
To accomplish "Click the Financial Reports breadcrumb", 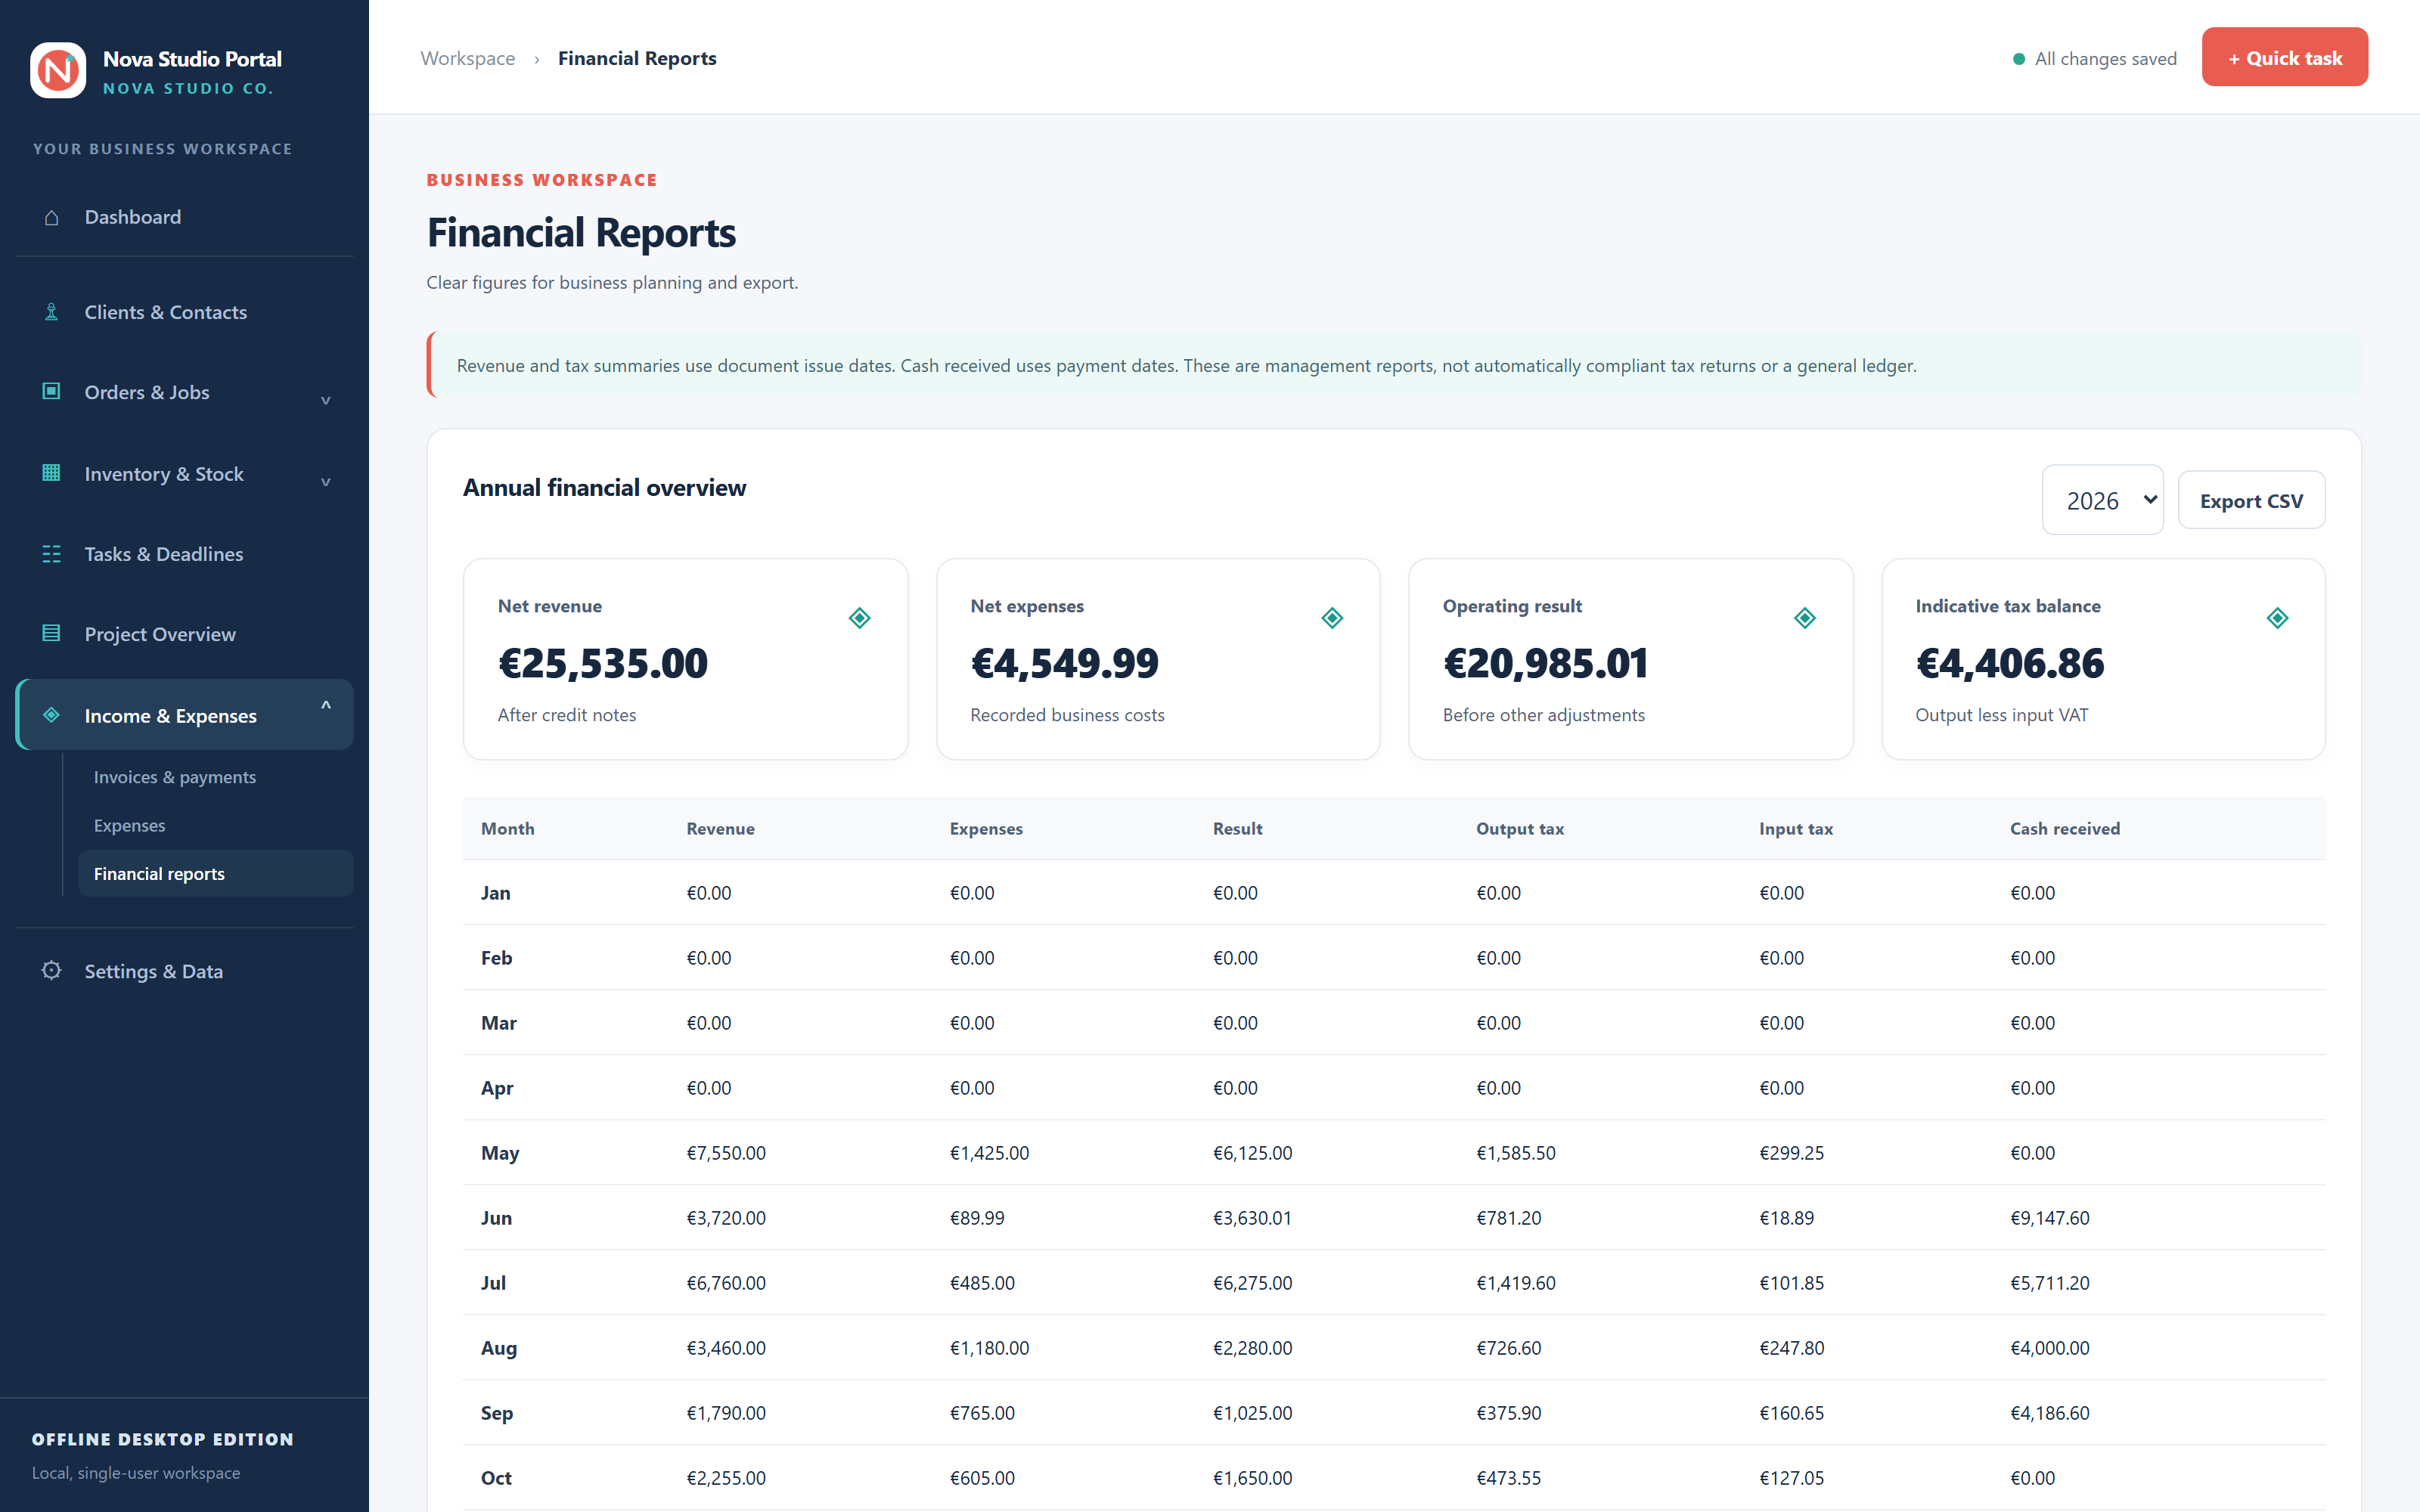I will pyautogui.click(x=637, y=58).
